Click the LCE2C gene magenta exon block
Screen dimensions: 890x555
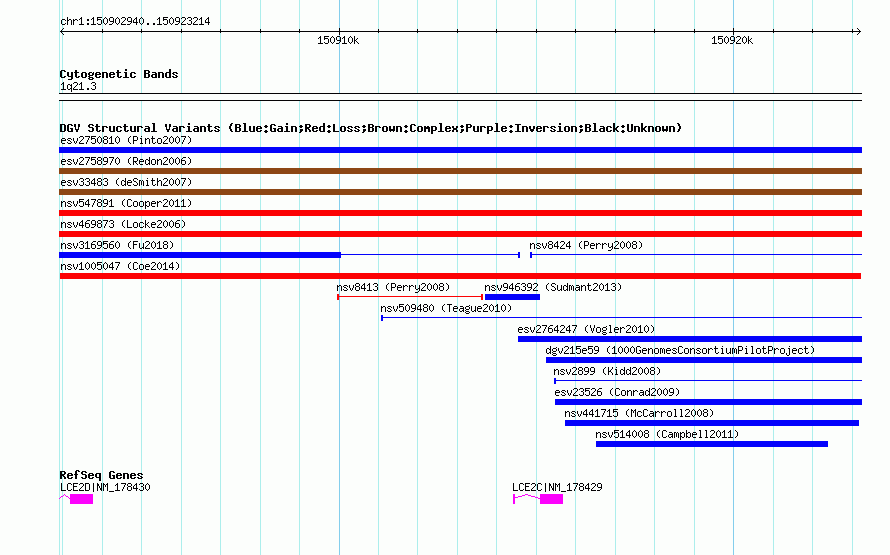[551, 499]
